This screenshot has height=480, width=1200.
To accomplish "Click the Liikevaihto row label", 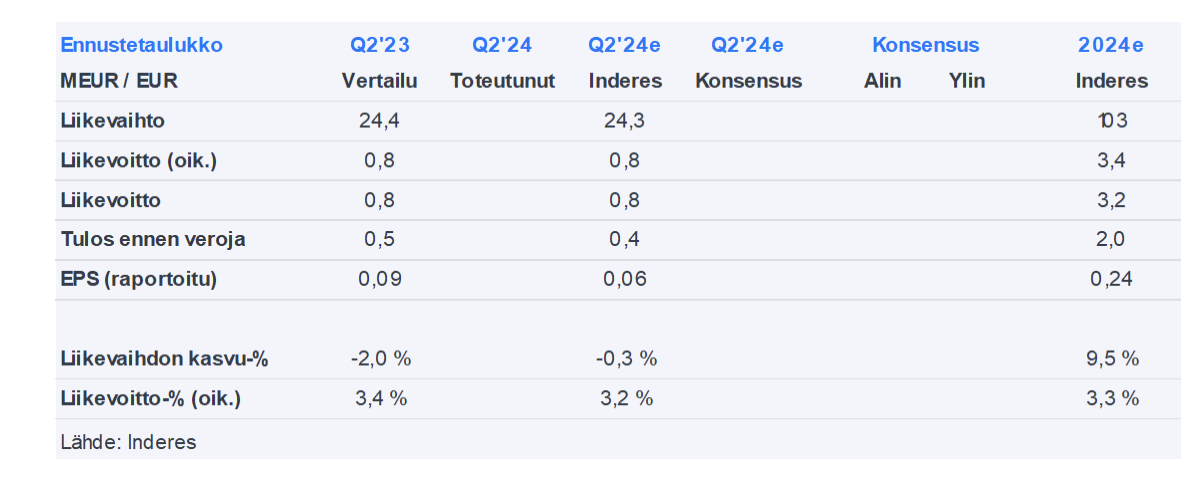I will (112, 121).
